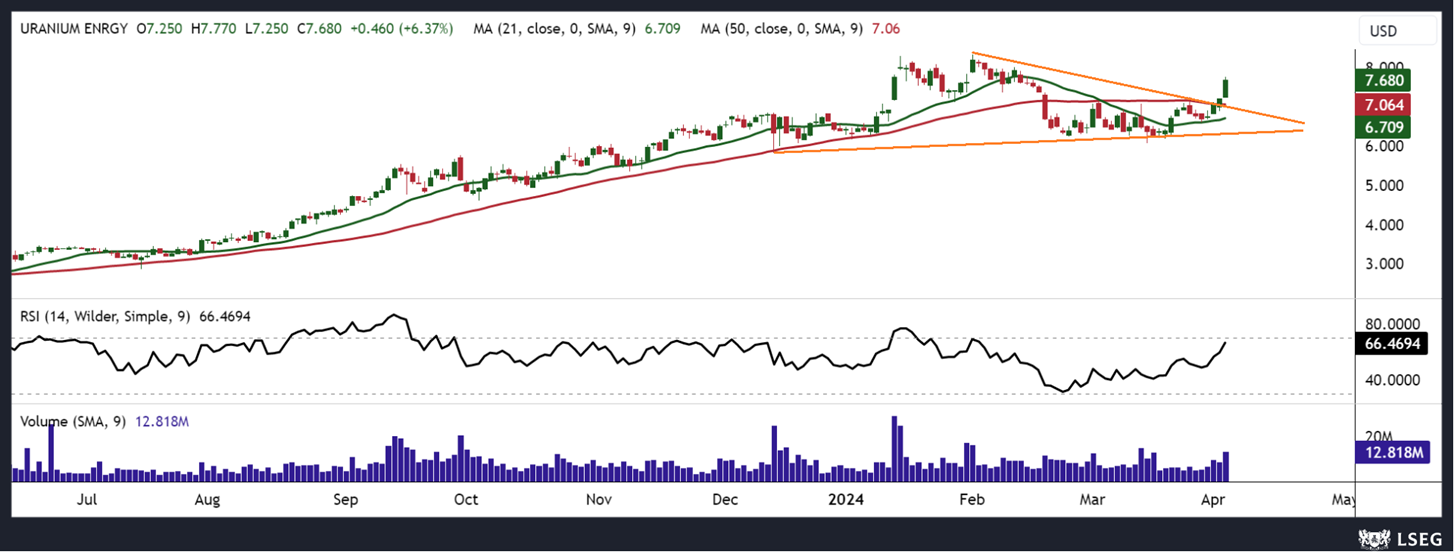Screen dimensions: 1454x552
Task: Click the 20M volume axis label
Action: point(1380,436)
